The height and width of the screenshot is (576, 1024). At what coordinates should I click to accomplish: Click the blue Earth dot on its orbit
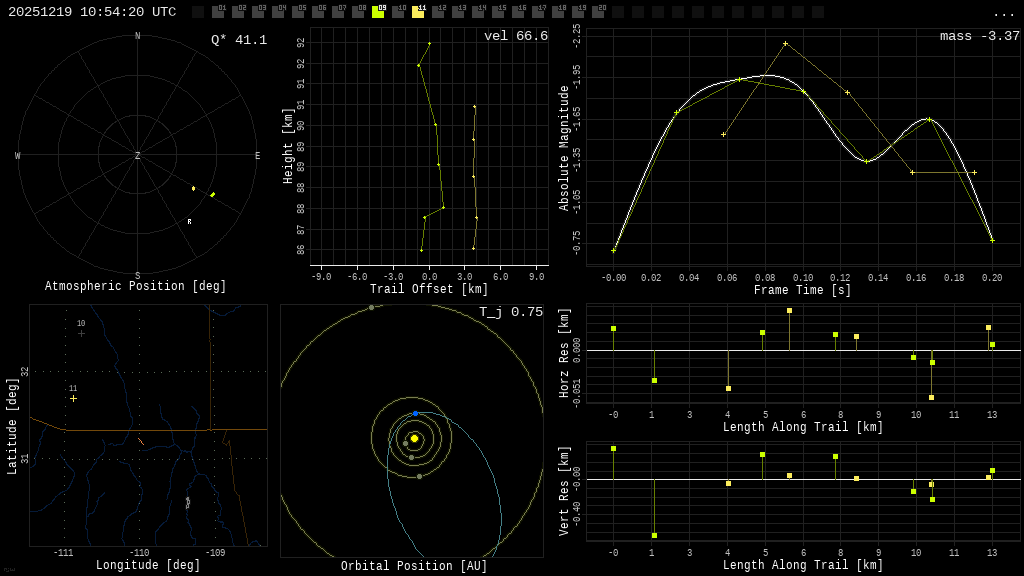coord(415,413)
